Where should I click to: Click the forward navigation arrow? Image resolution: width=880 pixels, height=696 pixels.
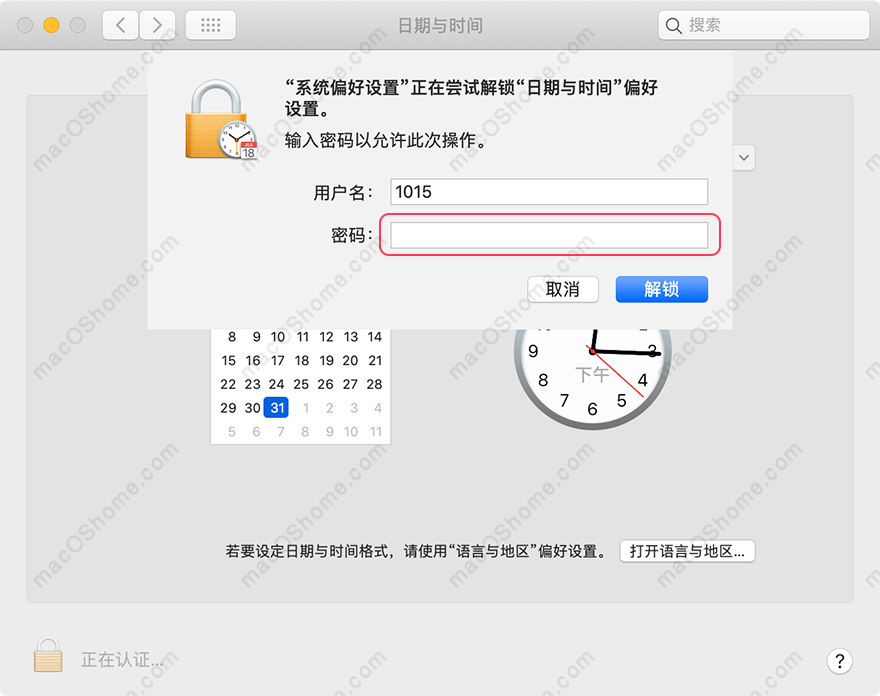pos(157,25)
